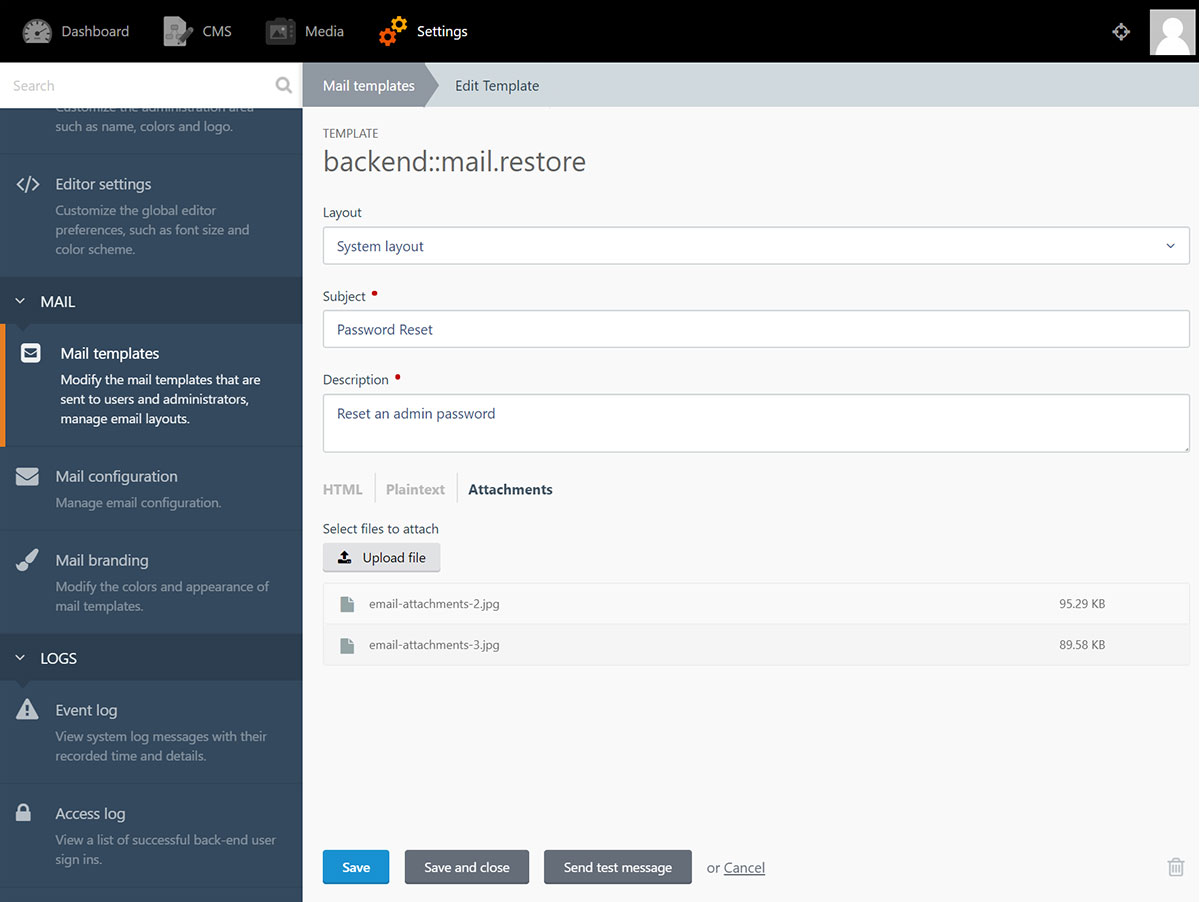Open the Dashboard speedometer icon
Viewport: 1200px width, 902px height.
click(x=37, y=31)
